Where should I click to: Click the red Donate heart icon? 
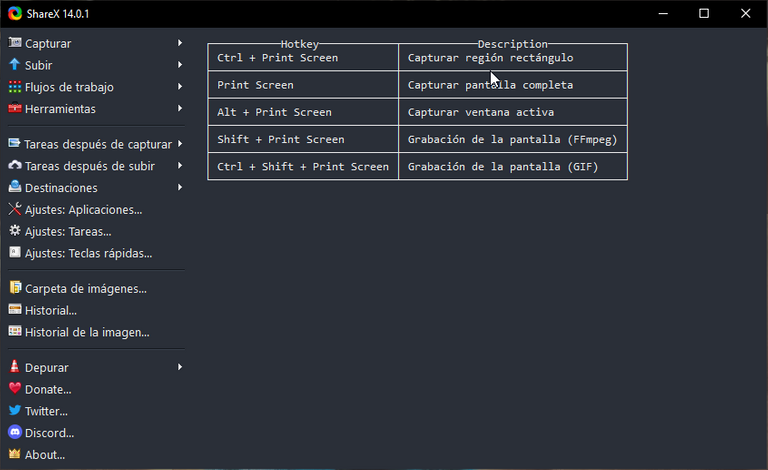tap(15, 389)
